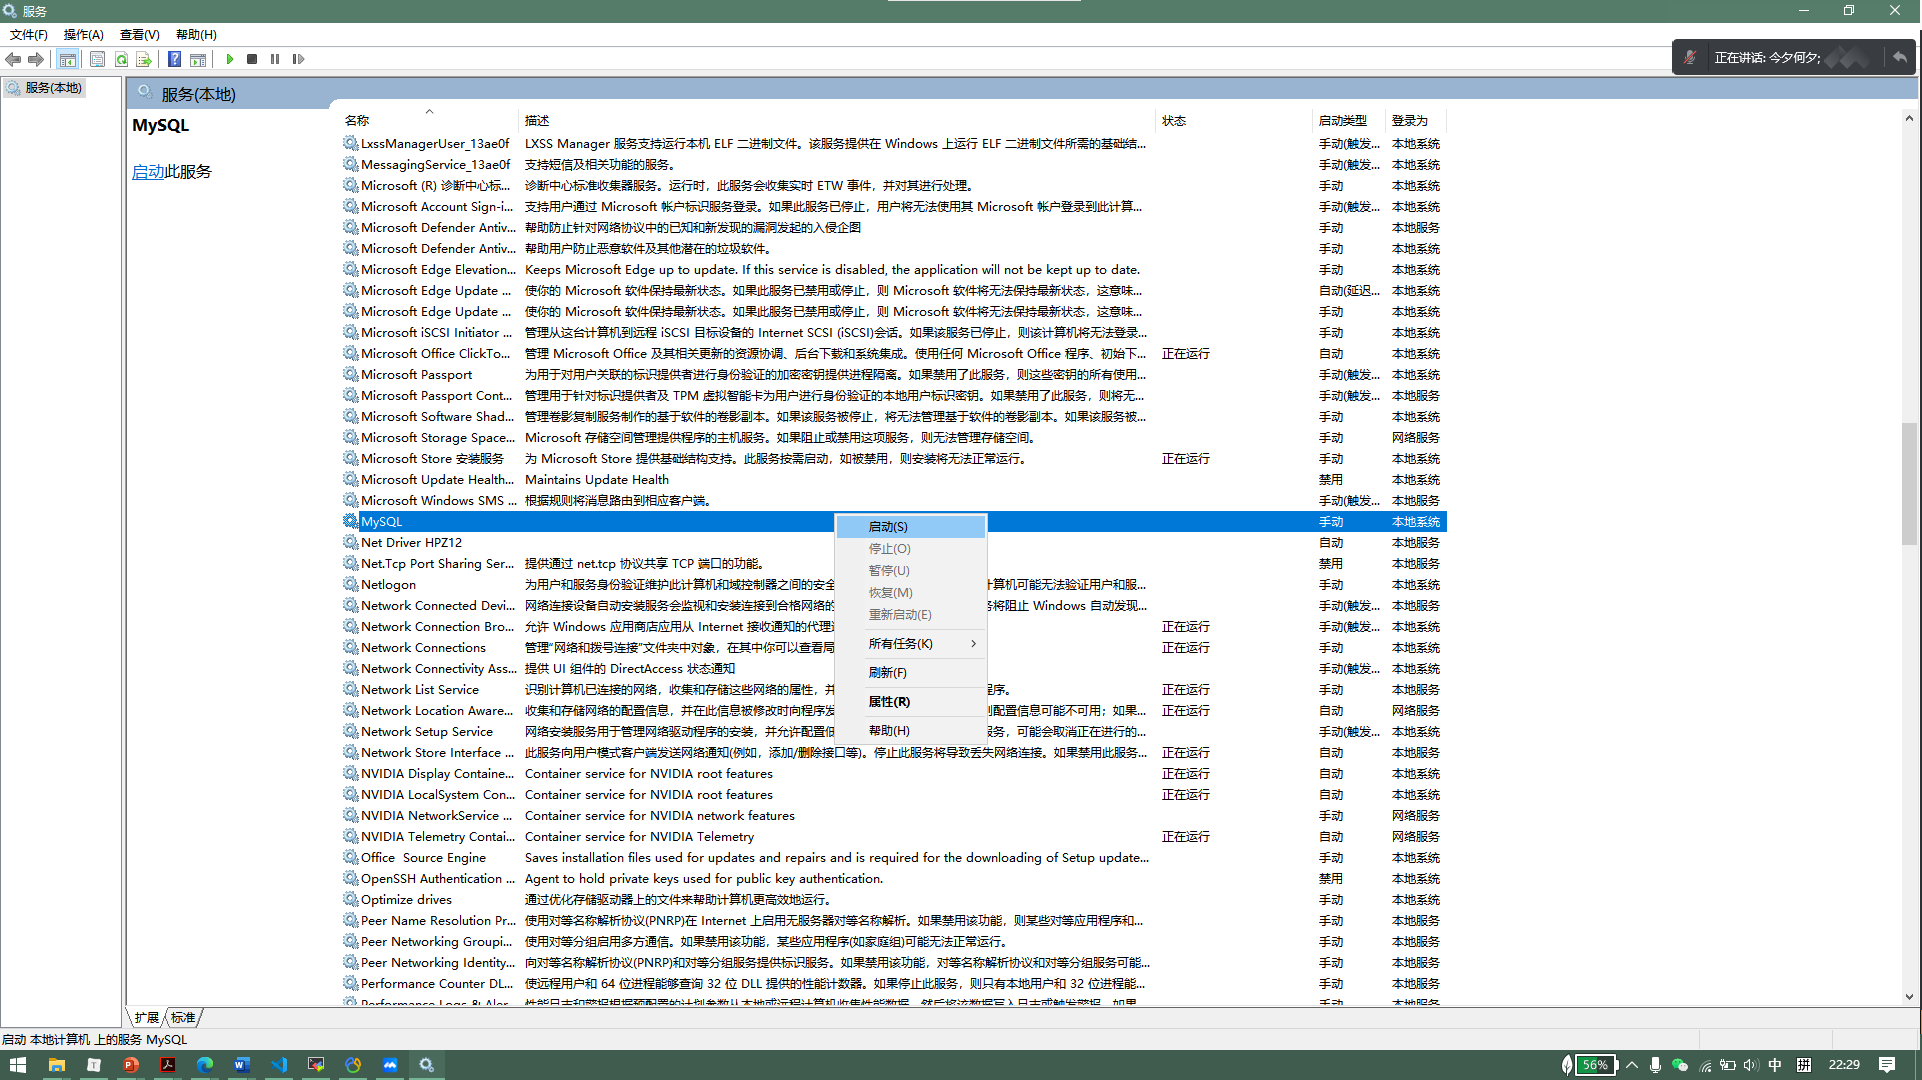The height and width of the screenshot is (1080, 1922).
Task: Click the Export List toolbar icon
Action: click(144, 59)
